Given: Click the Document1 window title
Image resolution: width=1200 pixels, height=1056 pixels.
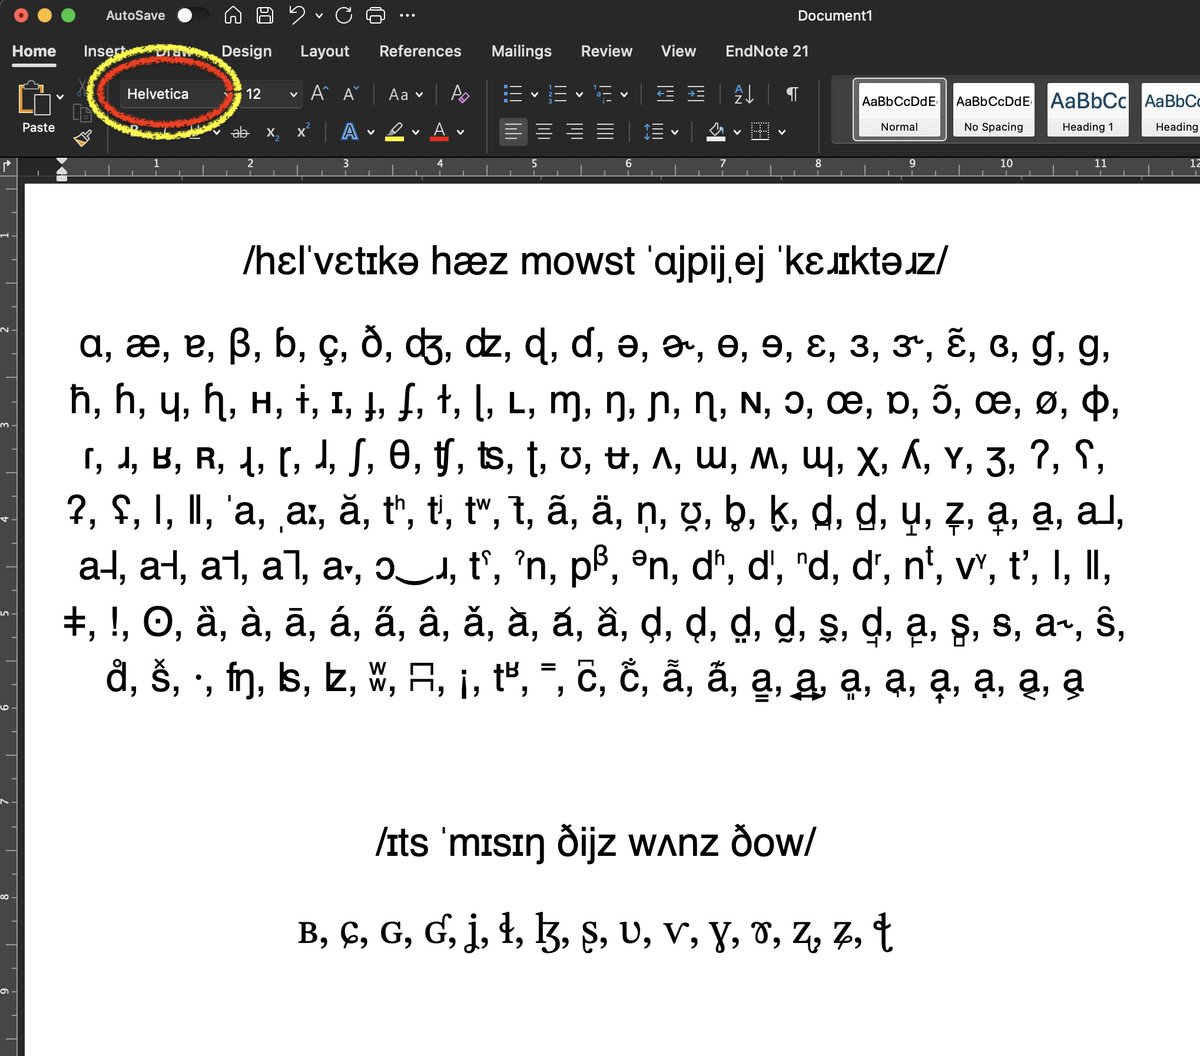Looking at the screenshot, I should pos(835,15).
